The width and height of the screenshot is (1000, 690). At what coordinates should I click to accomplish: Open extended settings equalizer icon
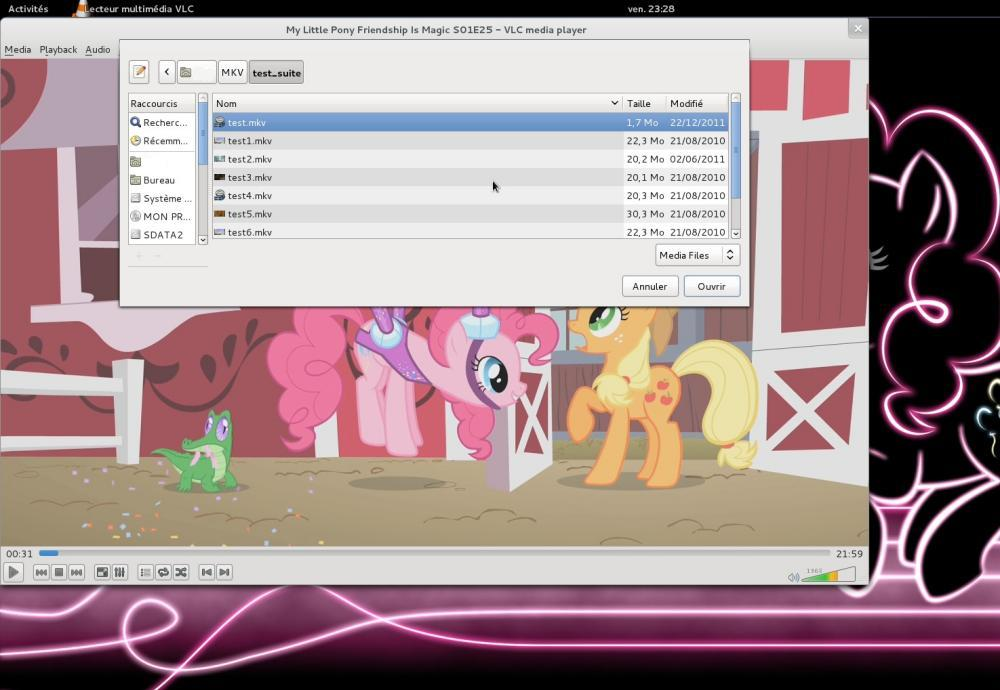pos(120,572)
